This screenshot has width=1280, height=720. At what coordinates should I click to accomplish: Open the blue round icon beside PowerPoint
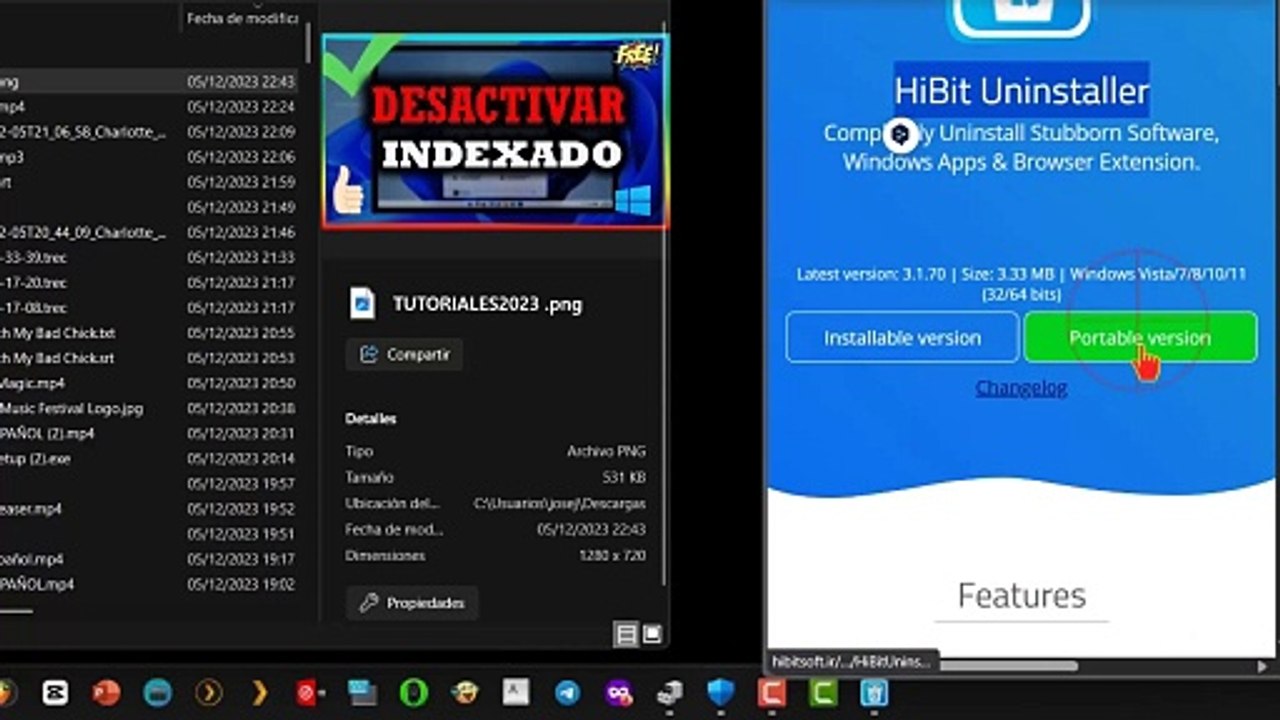[x=157, y=692]
